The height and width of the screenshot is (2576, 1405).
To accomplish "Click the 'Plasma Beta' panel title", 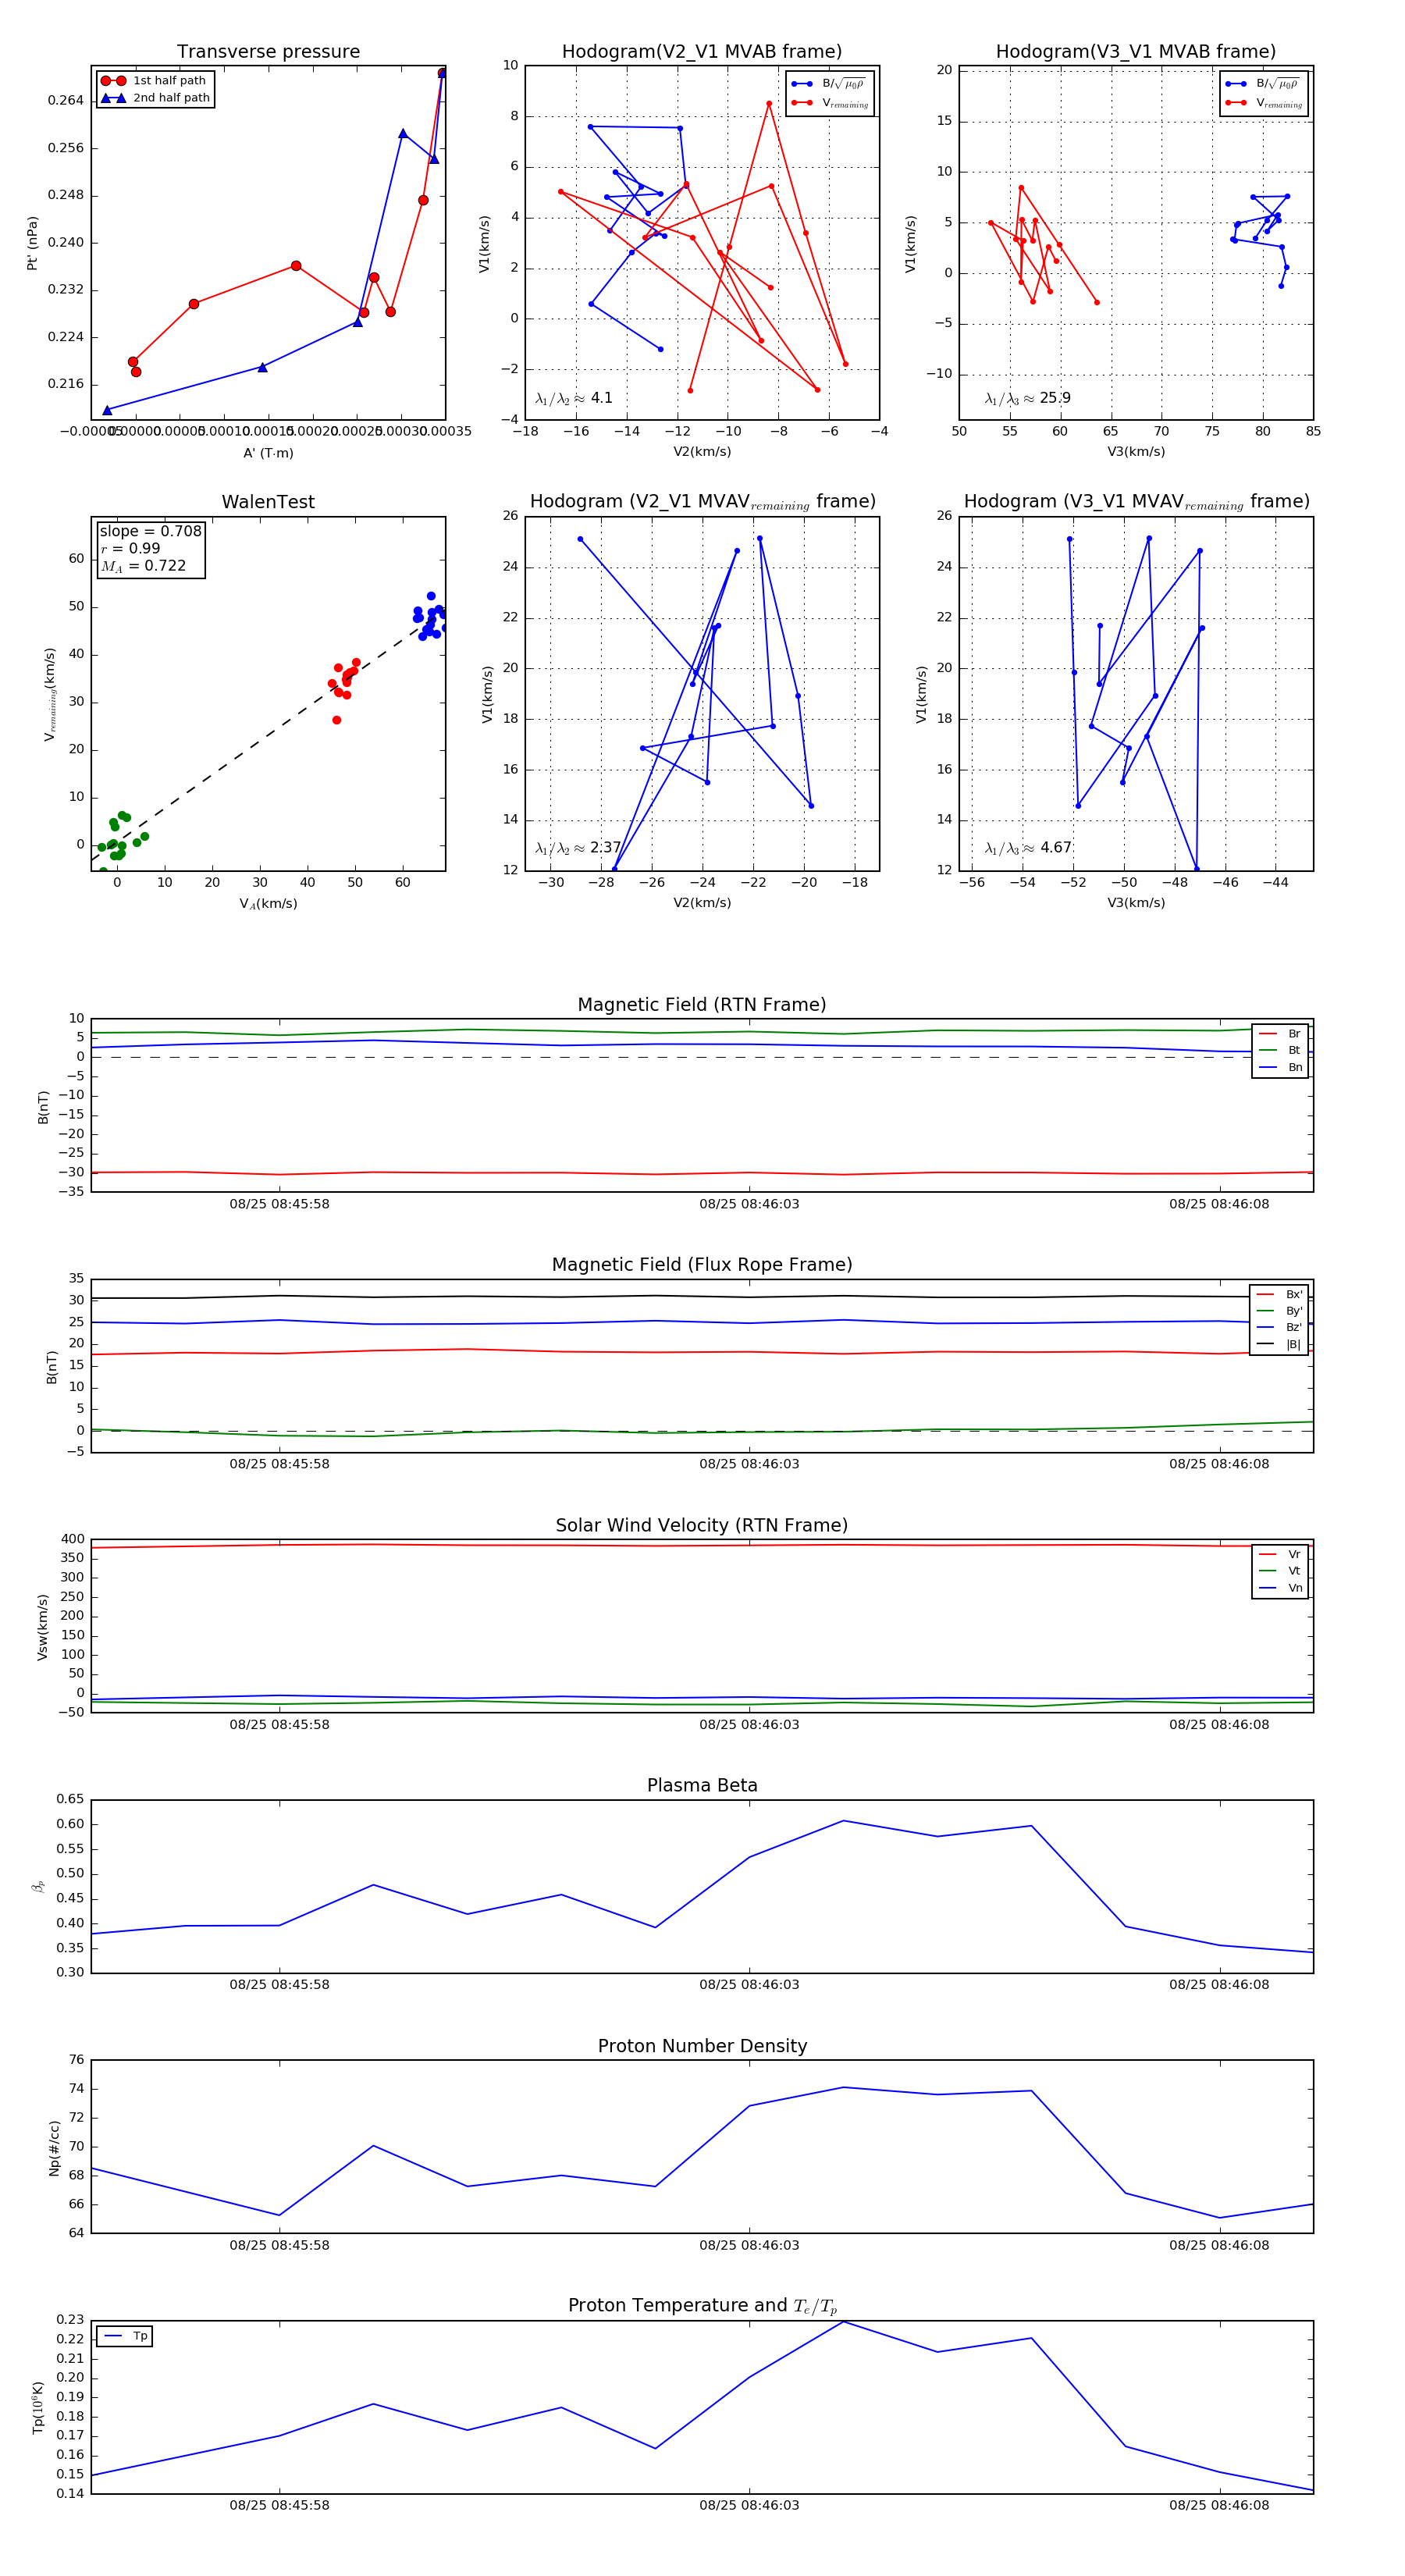I will (x=702, y=1785).
